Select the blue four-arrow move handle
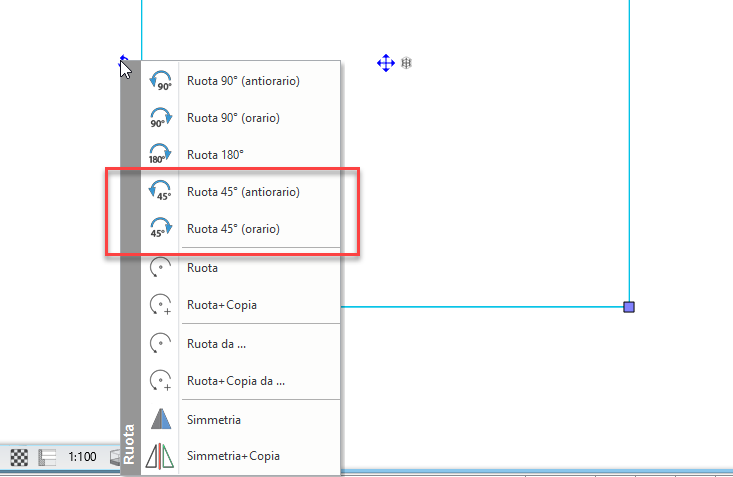 (386, 63)
